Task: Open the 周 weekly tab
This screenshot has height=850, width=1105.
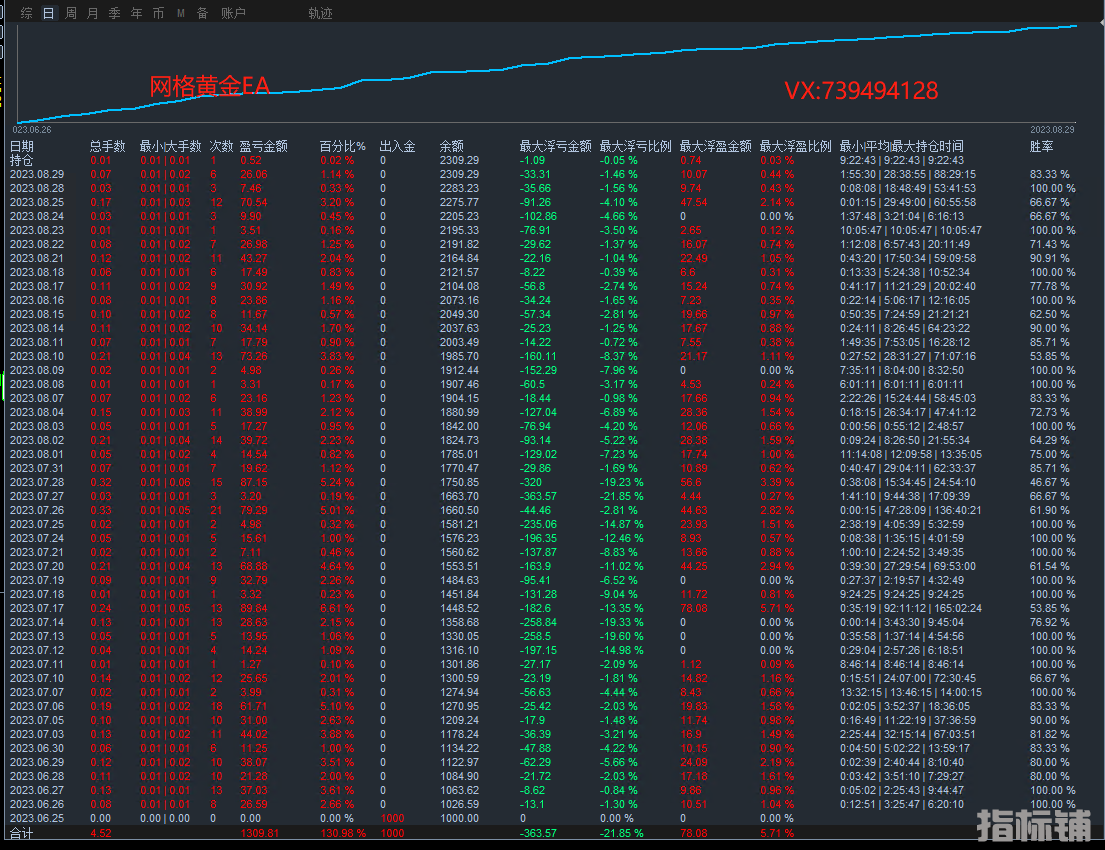Action: pyautogui.click(x=70, y=13)
